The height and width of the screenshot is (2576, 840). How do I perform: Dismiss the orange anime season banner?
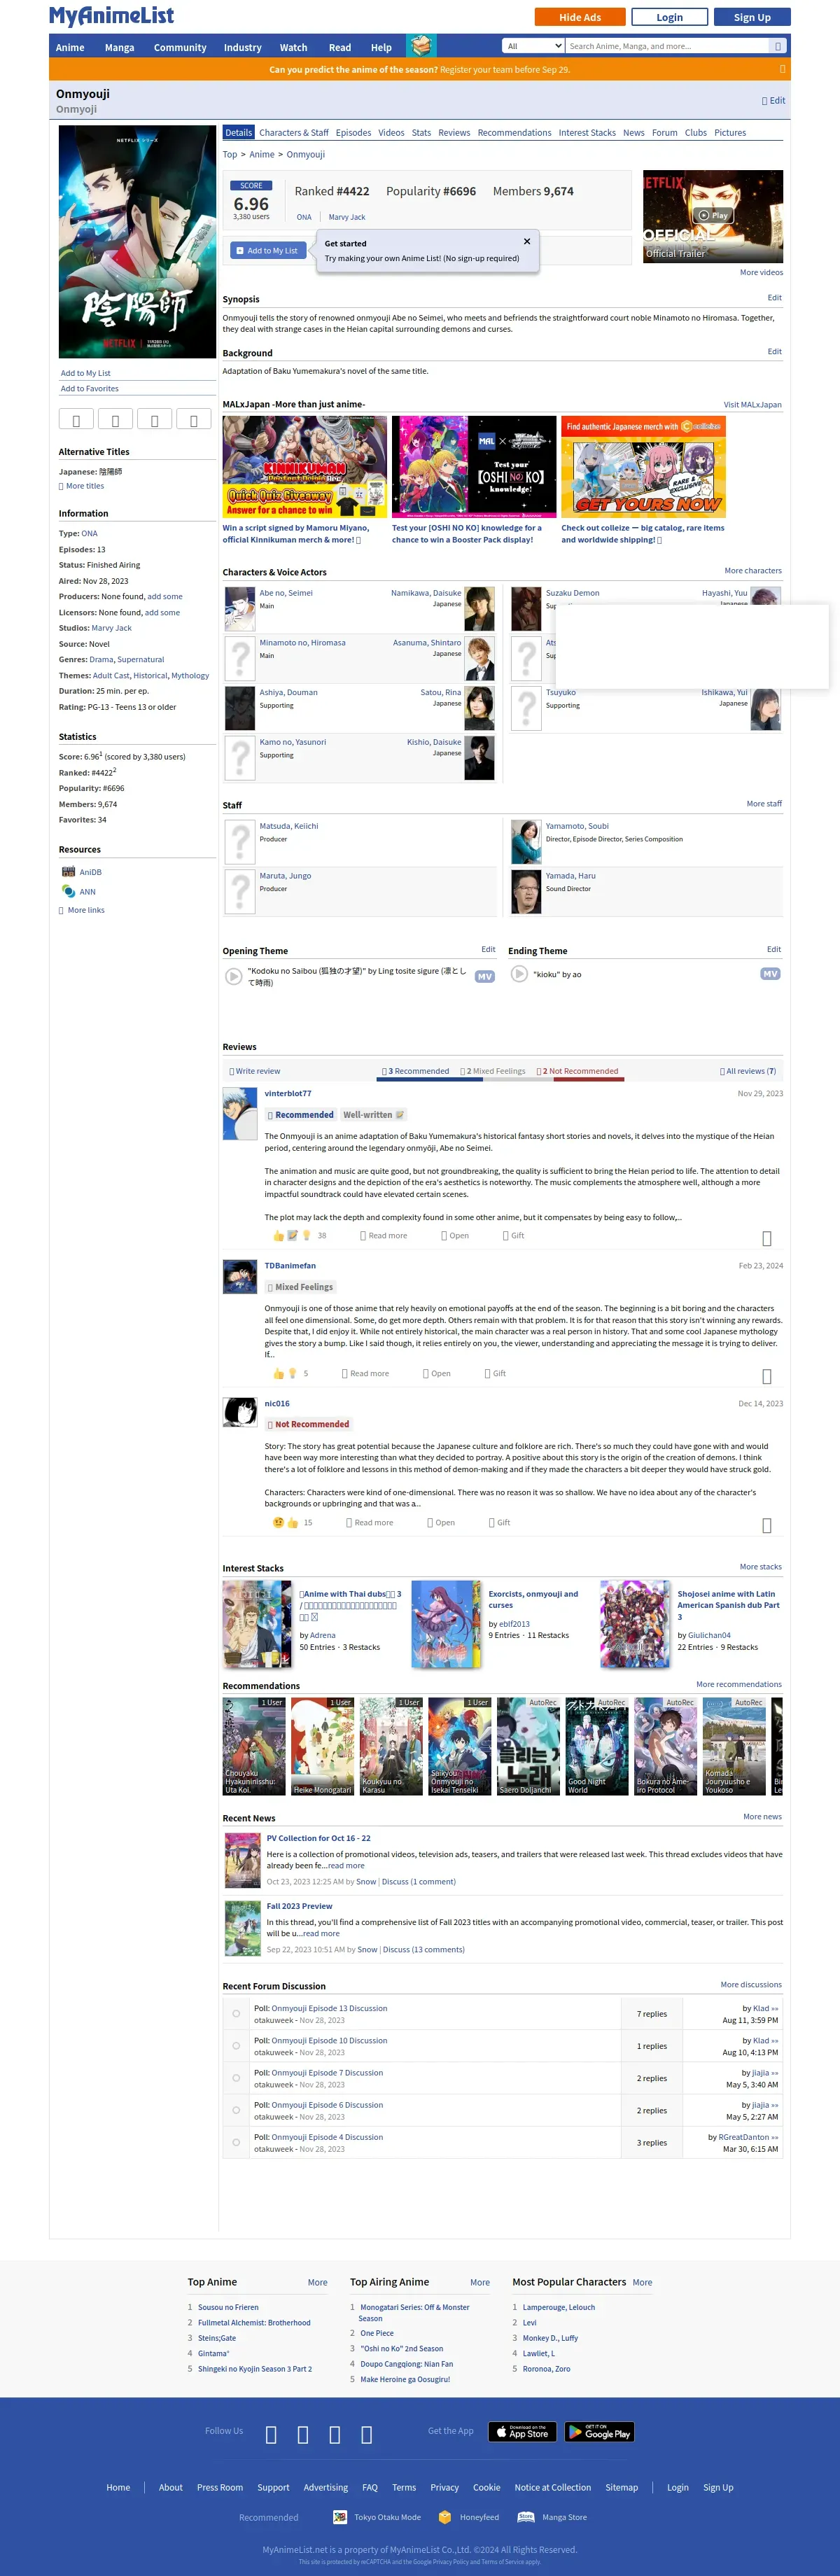coord(782,69)
